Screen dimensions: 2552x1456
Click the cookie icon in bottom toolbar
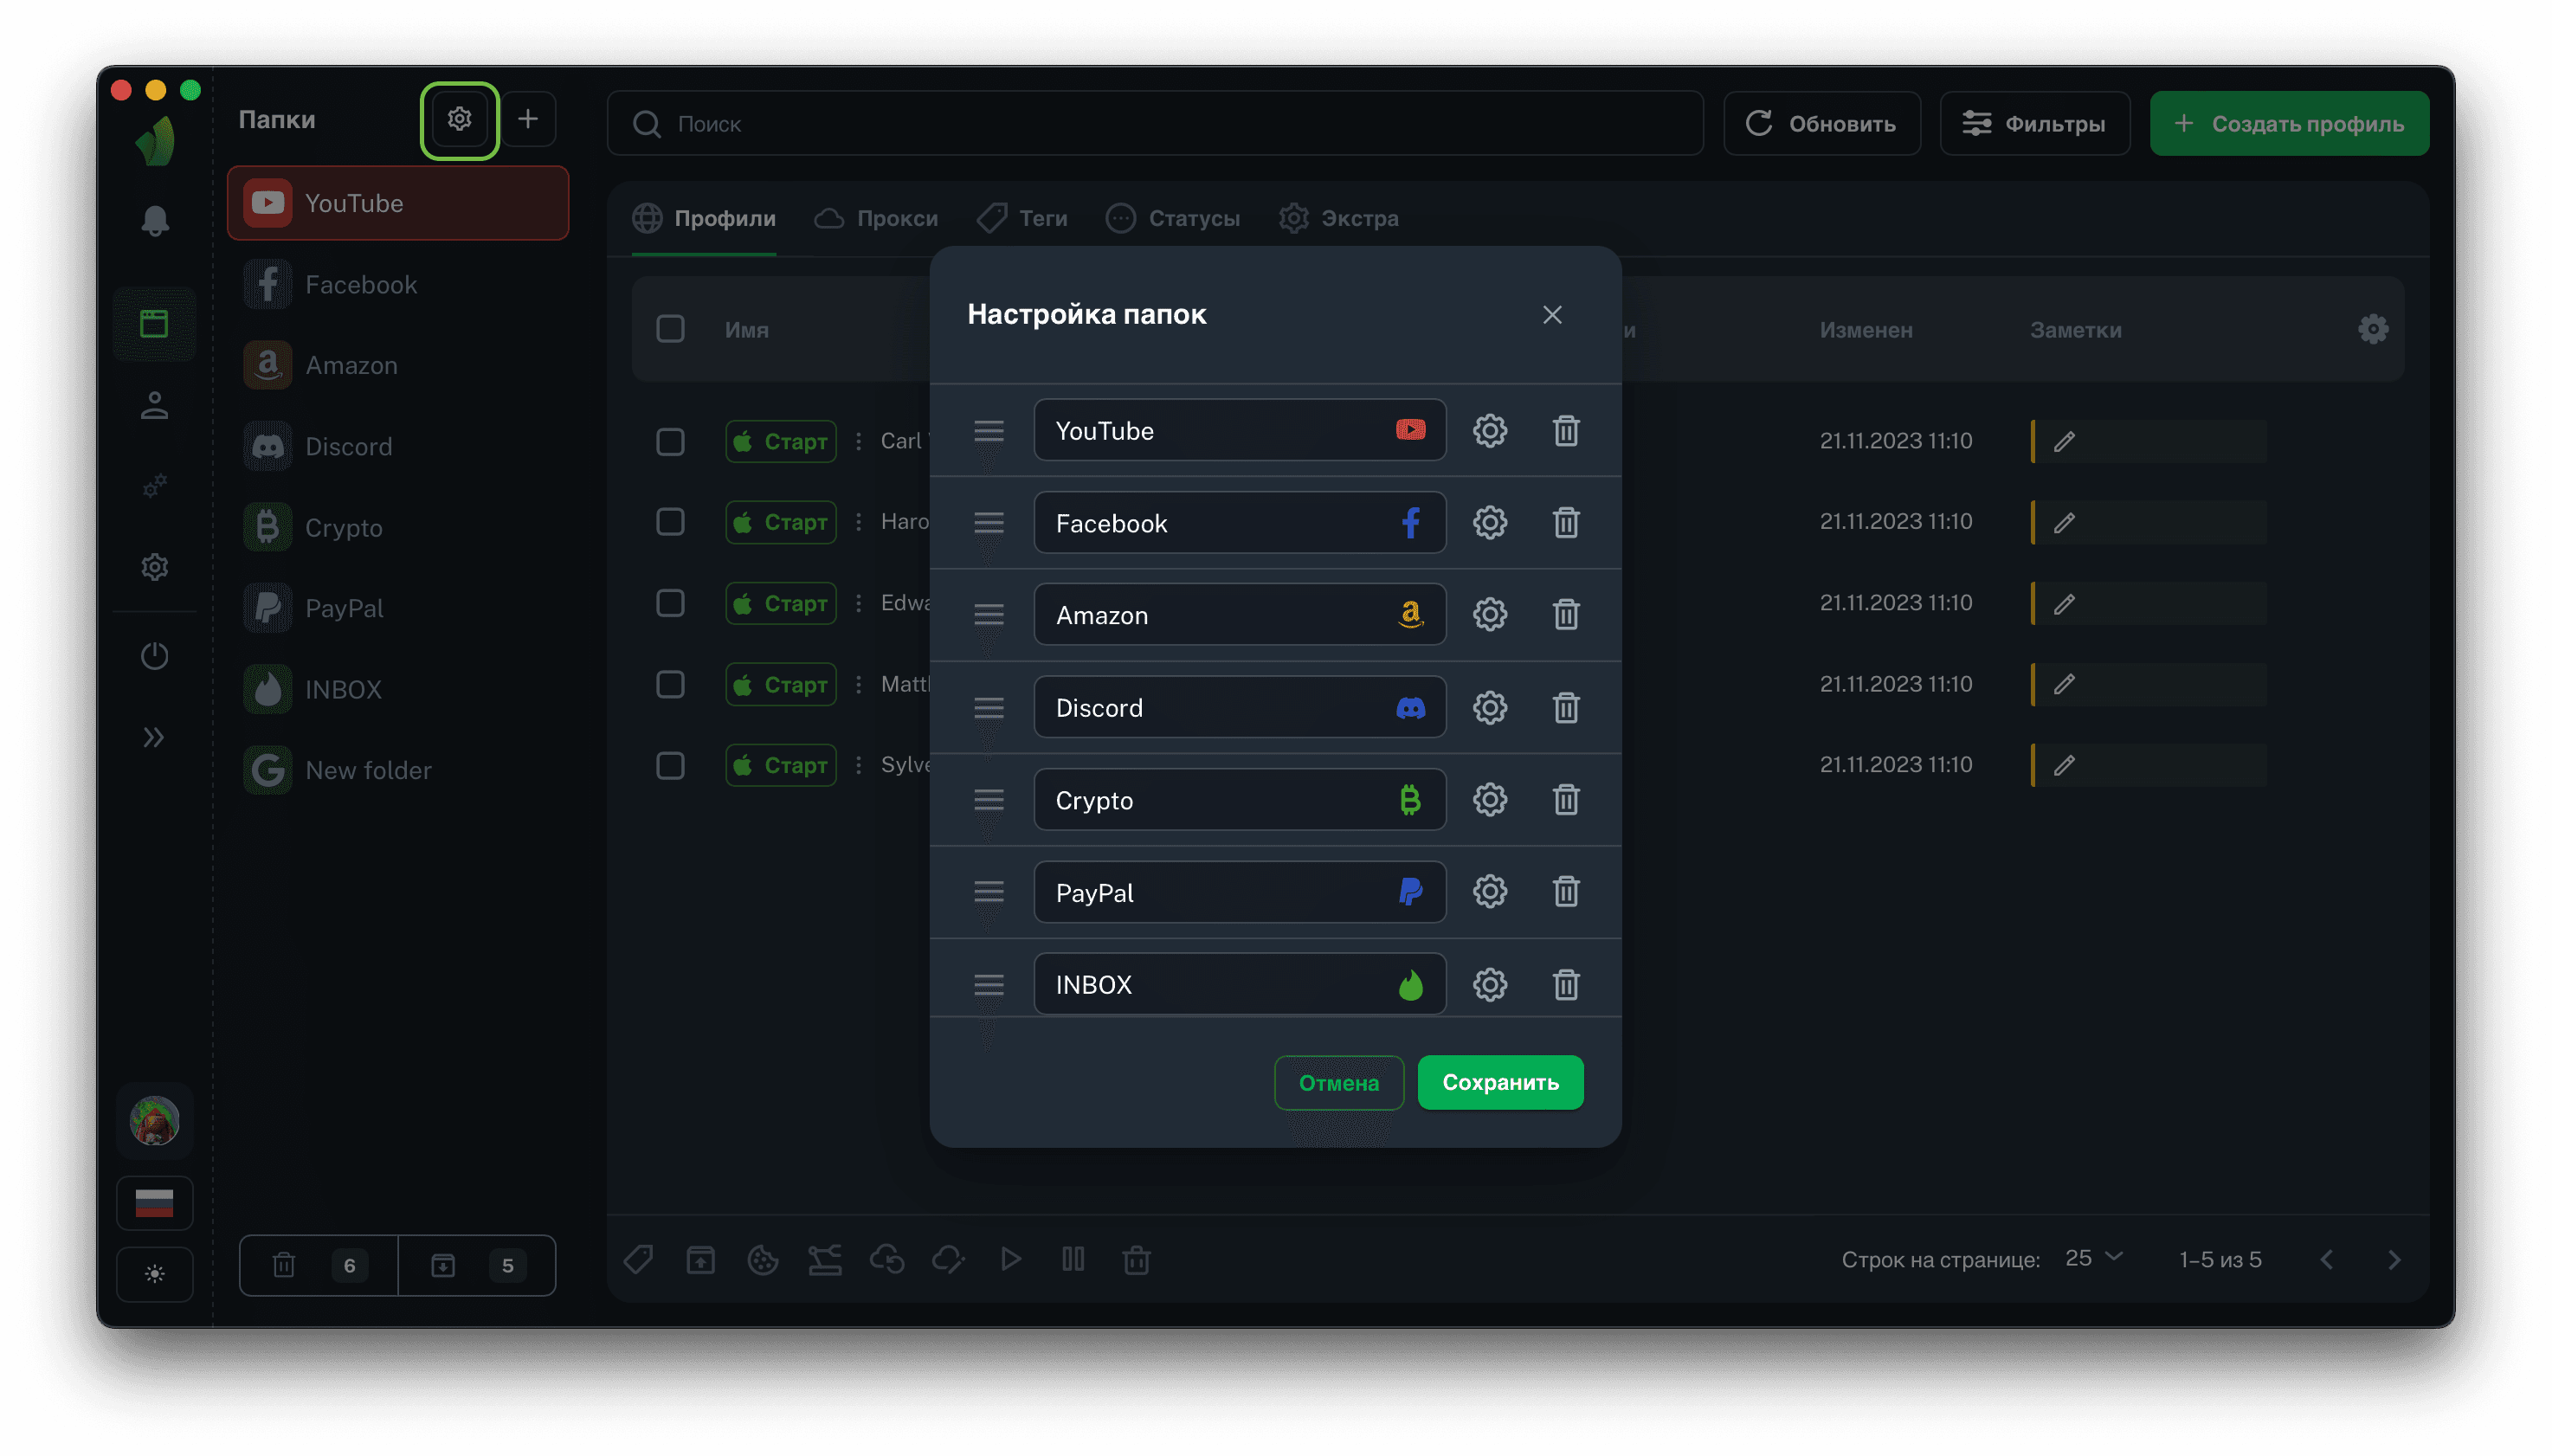[762, 1260]
